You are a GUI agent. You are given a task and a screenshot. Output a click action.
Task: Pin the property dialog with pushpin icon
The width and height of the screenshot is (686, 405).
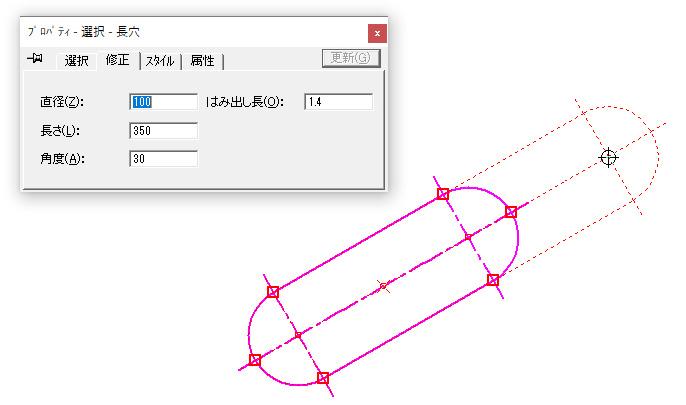point(35,58)
